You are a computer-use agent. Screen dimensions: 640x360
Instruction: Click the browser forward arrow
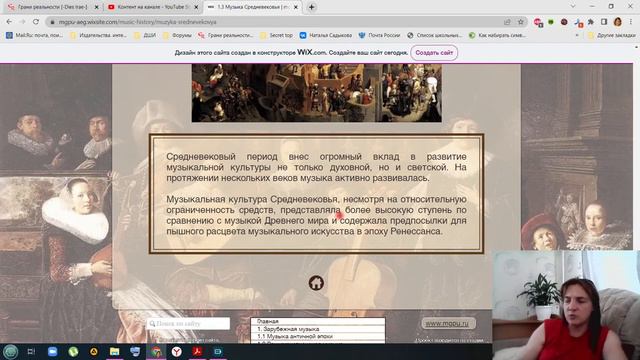[x=22, y=22]
